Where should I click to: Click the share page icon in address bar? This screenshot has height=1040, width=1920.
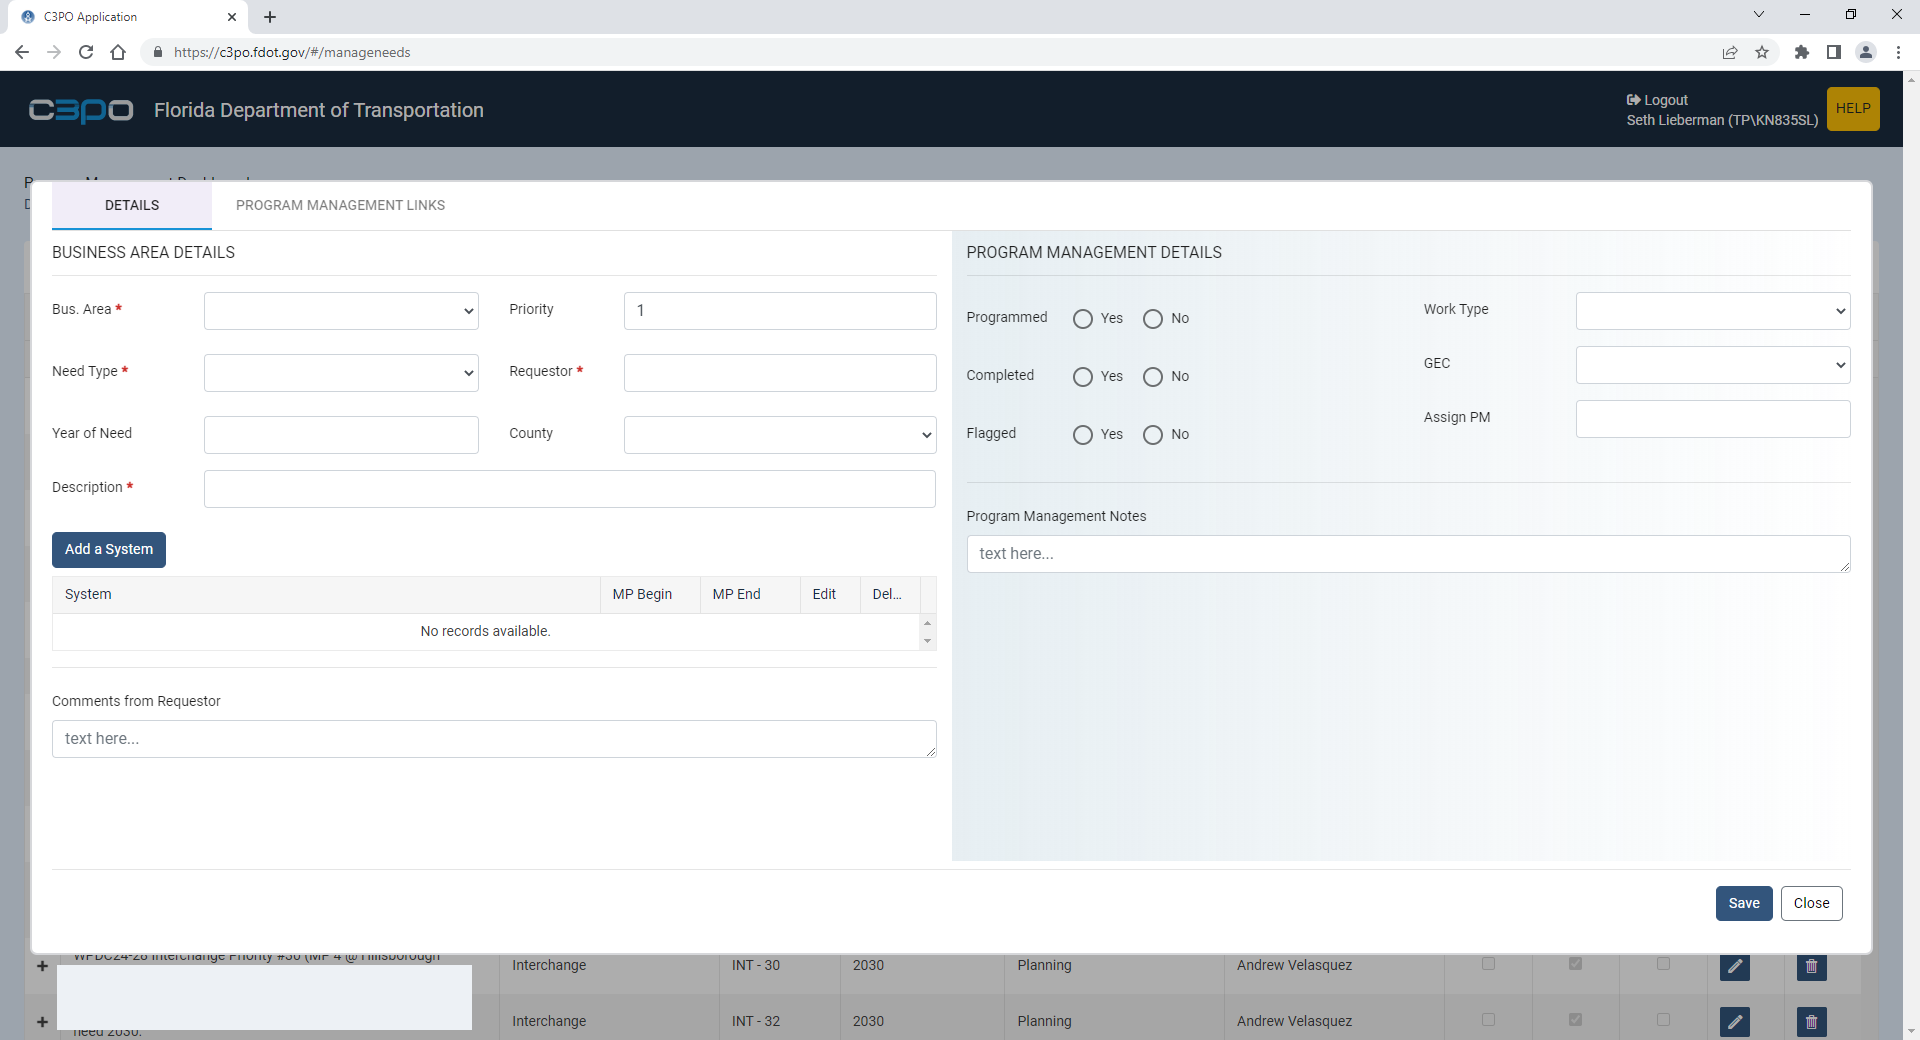[1730, 52]
